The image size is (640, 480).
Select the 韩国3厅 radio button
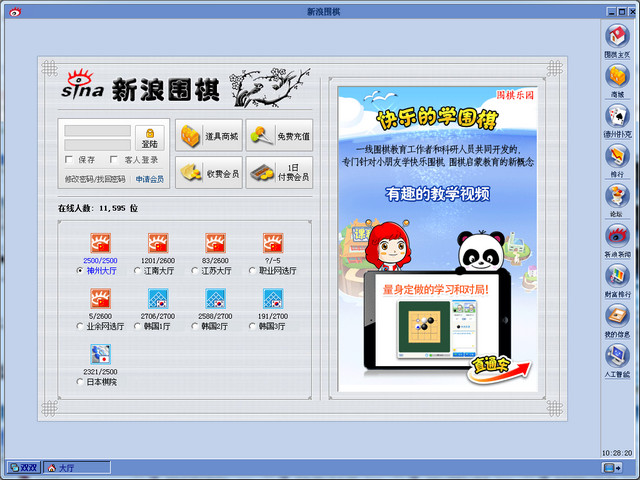tap(252, 326)
